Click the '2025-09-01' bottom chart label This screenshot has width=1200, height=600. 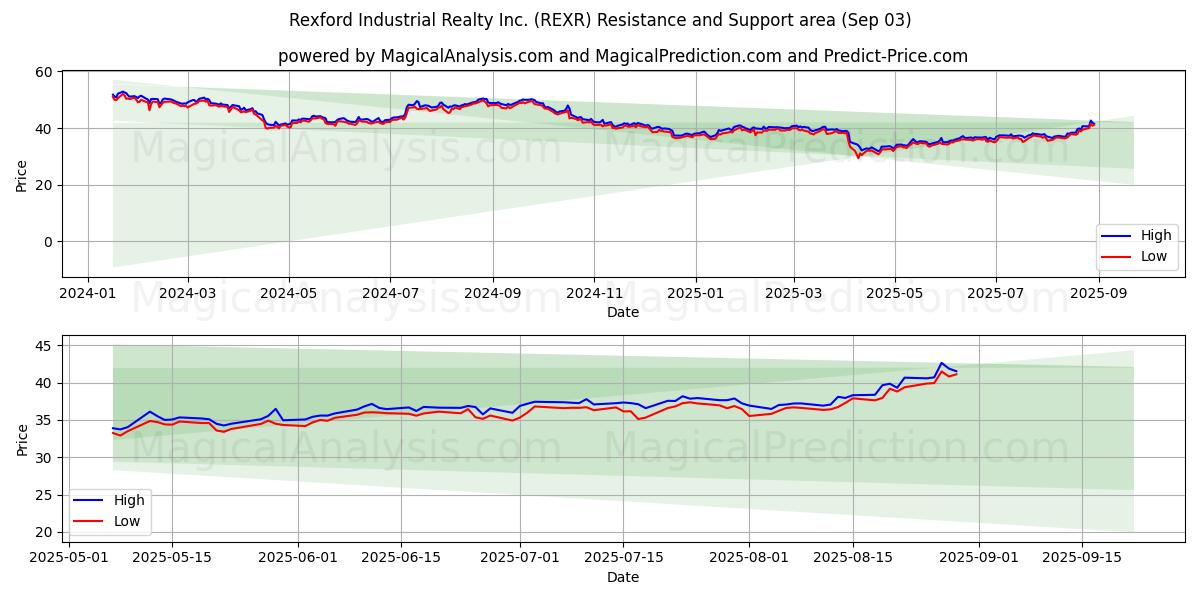(x=979, y=558)
